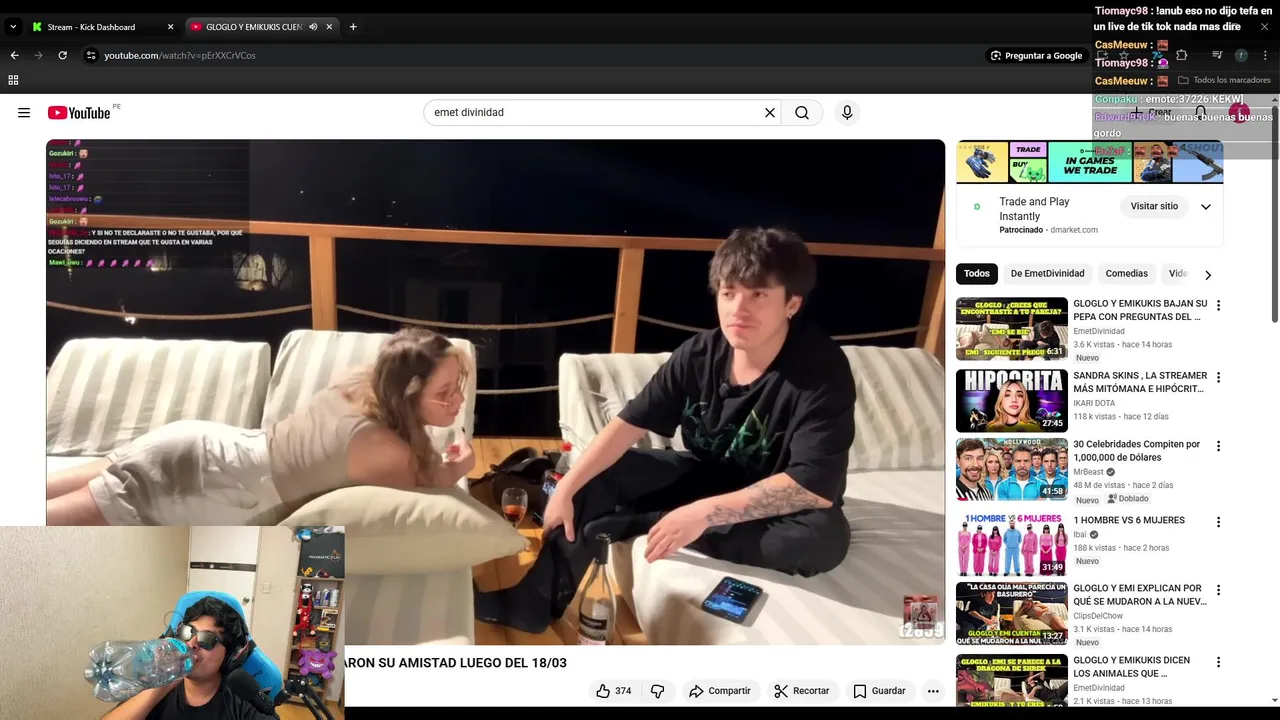
Task: Open options for SANDRA SKINS video
Action: point(1218,378)
